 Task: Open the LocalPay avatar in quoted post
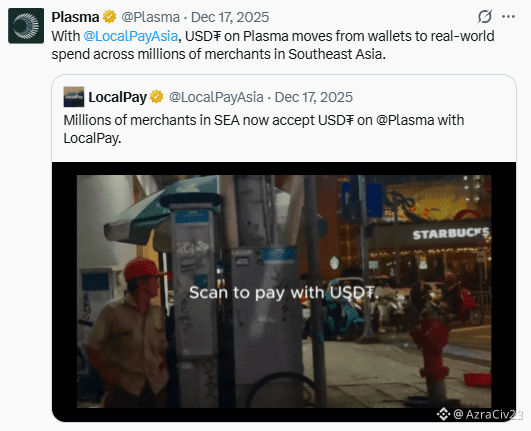click(x=74, y=97)
